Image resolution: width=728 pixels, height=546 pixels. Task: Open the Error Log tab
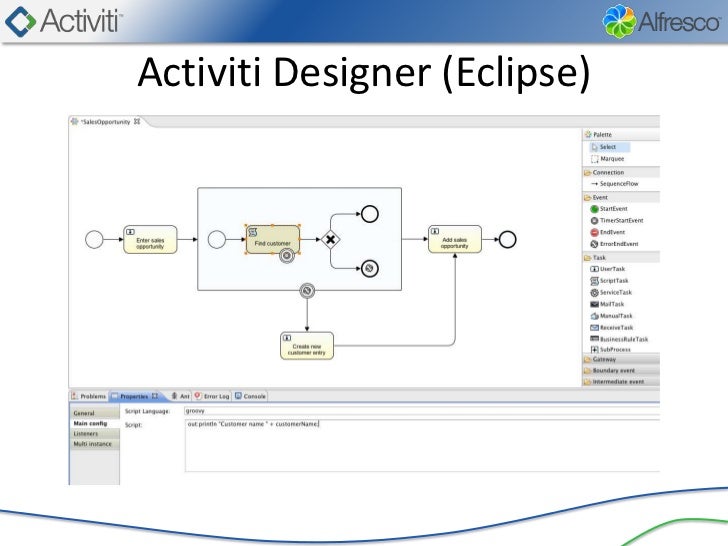212,396
